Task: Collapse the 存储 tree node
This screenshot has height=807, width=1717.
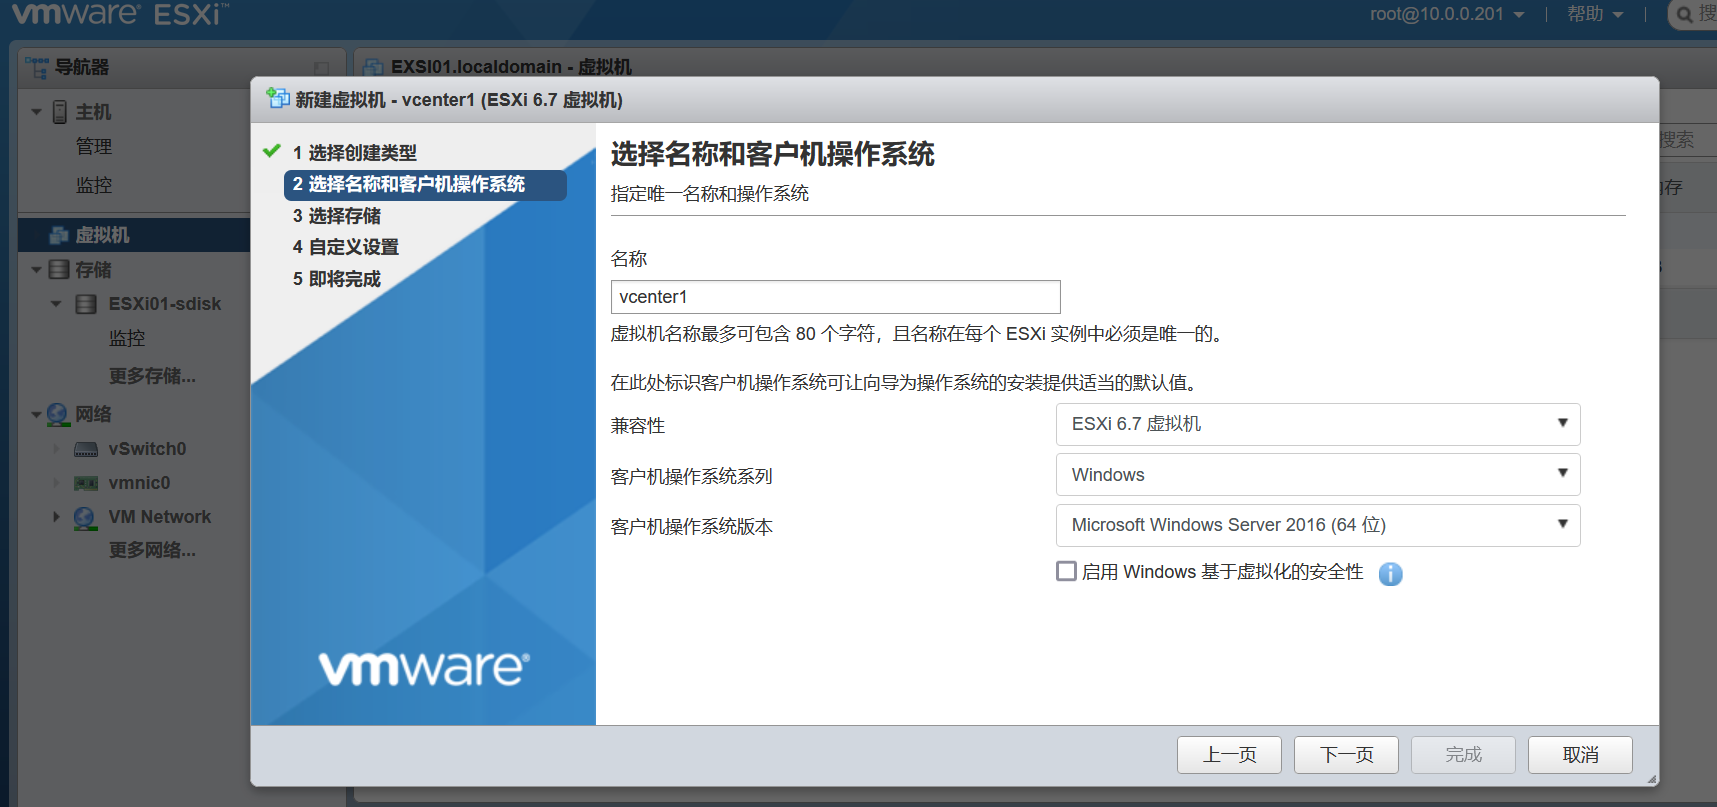Action: tap(37, 270)
